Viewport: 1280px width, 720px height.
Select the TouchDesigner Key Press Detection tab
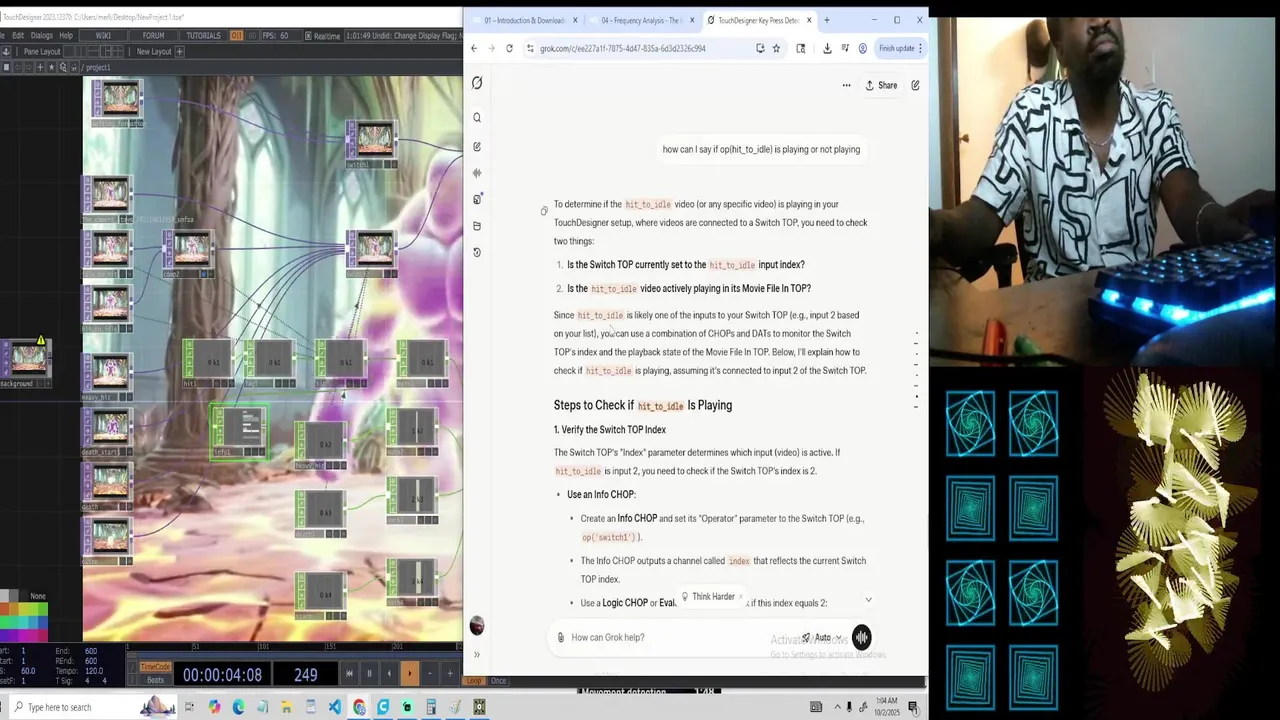point(758,20)
